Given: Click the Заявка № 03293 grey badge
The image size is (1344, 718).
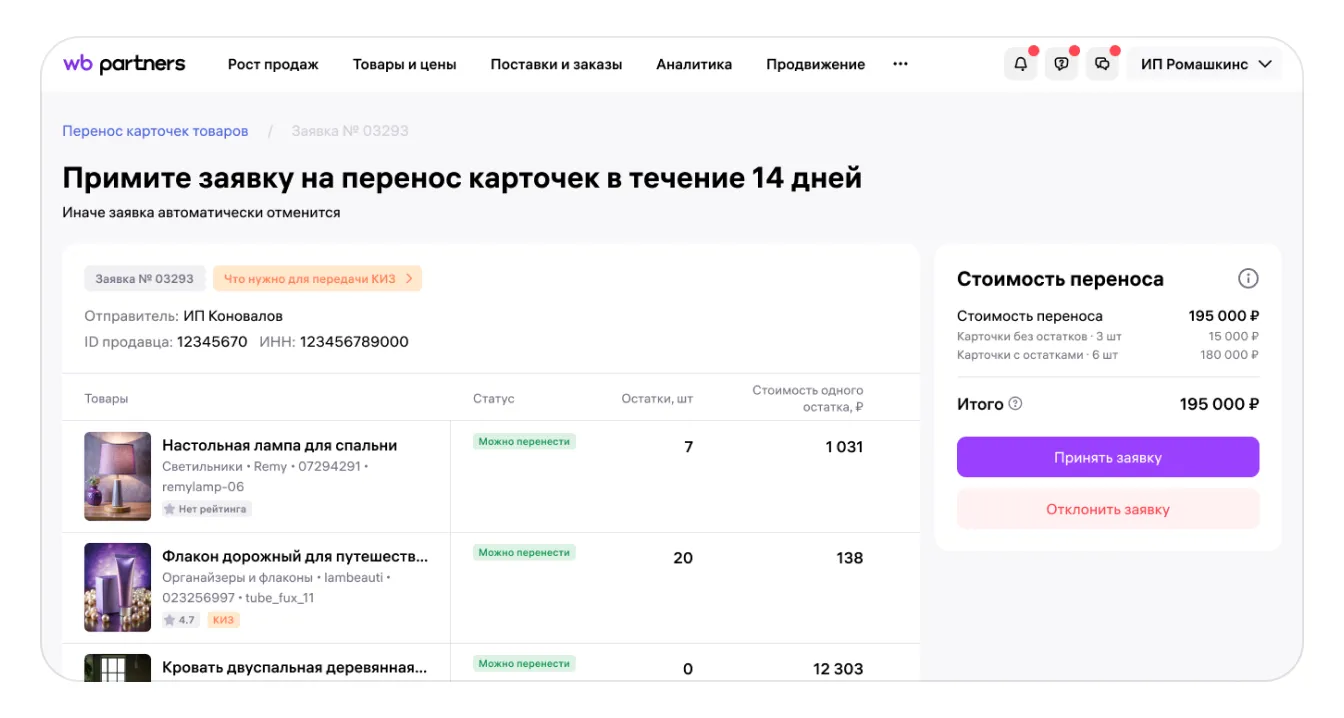Looking at the screenshot, I should click(145, 279).
